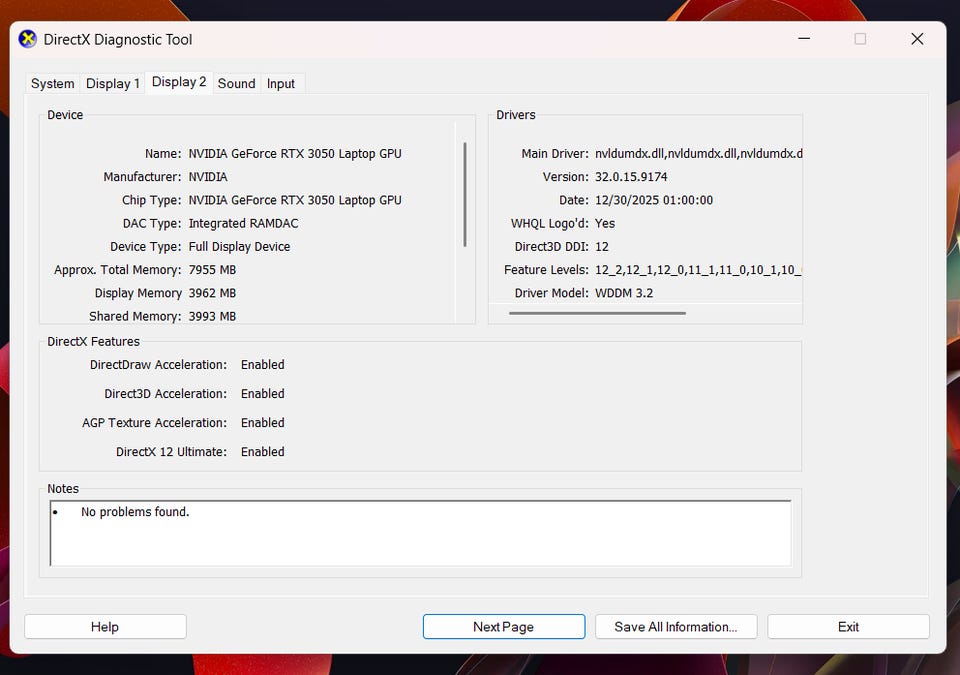The height and width of the screenshot is (675, 960).
Task: Click the Direct3D Acceleration Enabled value
Action: pos(263,394)
